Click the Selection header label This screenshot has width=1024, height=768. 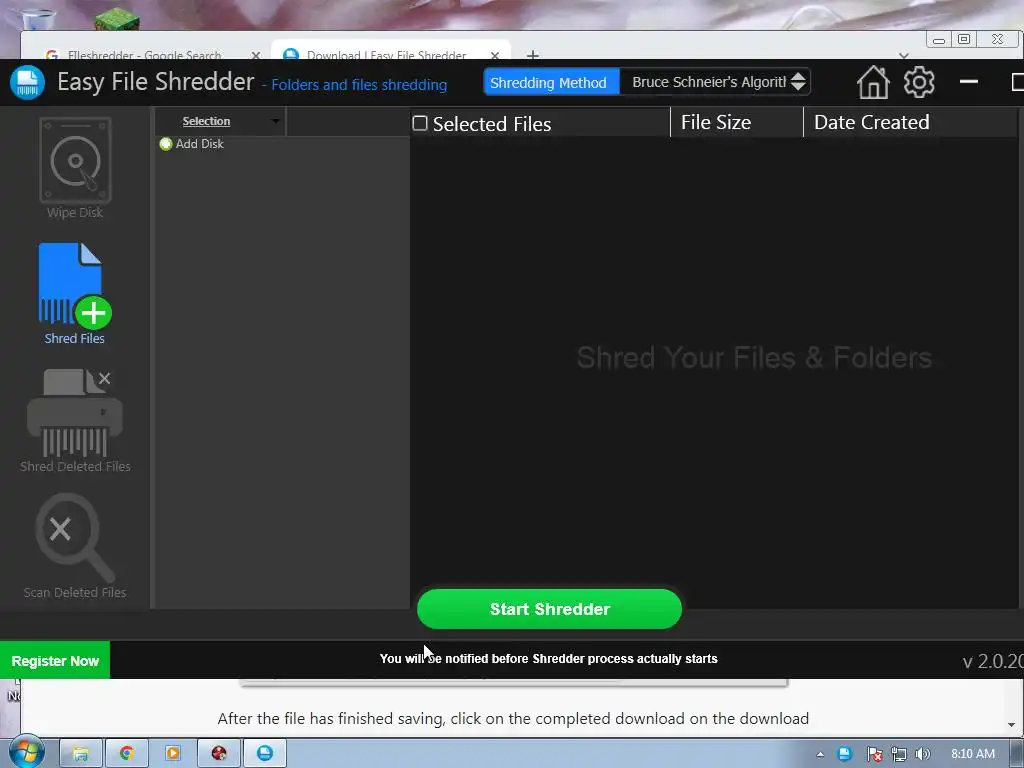(x=206, y=121)
